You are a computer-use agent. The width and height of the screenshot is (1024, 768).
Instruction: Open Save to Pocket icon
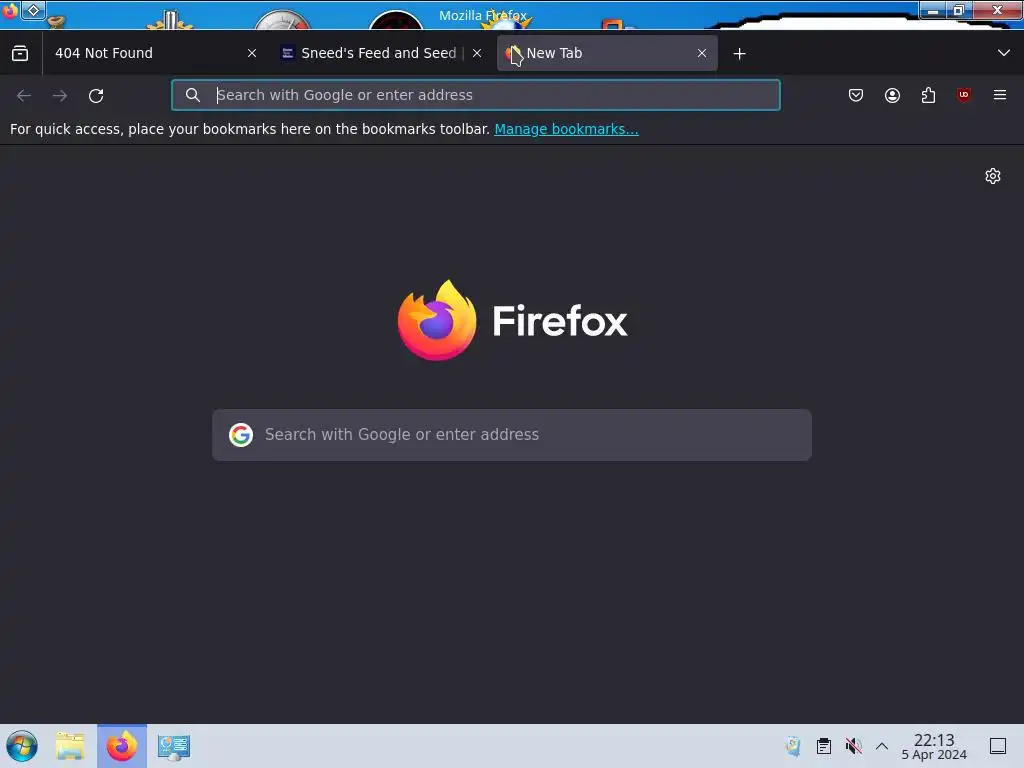pos(856,95)
